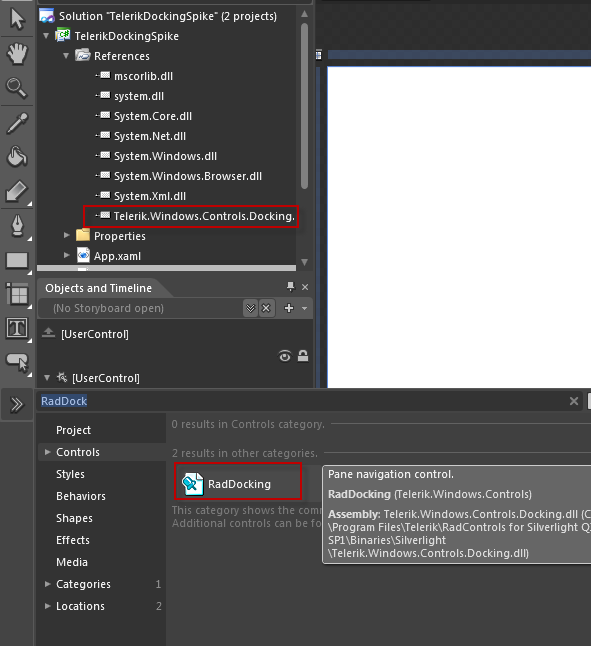The image size is (591, 646).
Task: Select the Rectangle shape tool
Action: tap(17, 261)
